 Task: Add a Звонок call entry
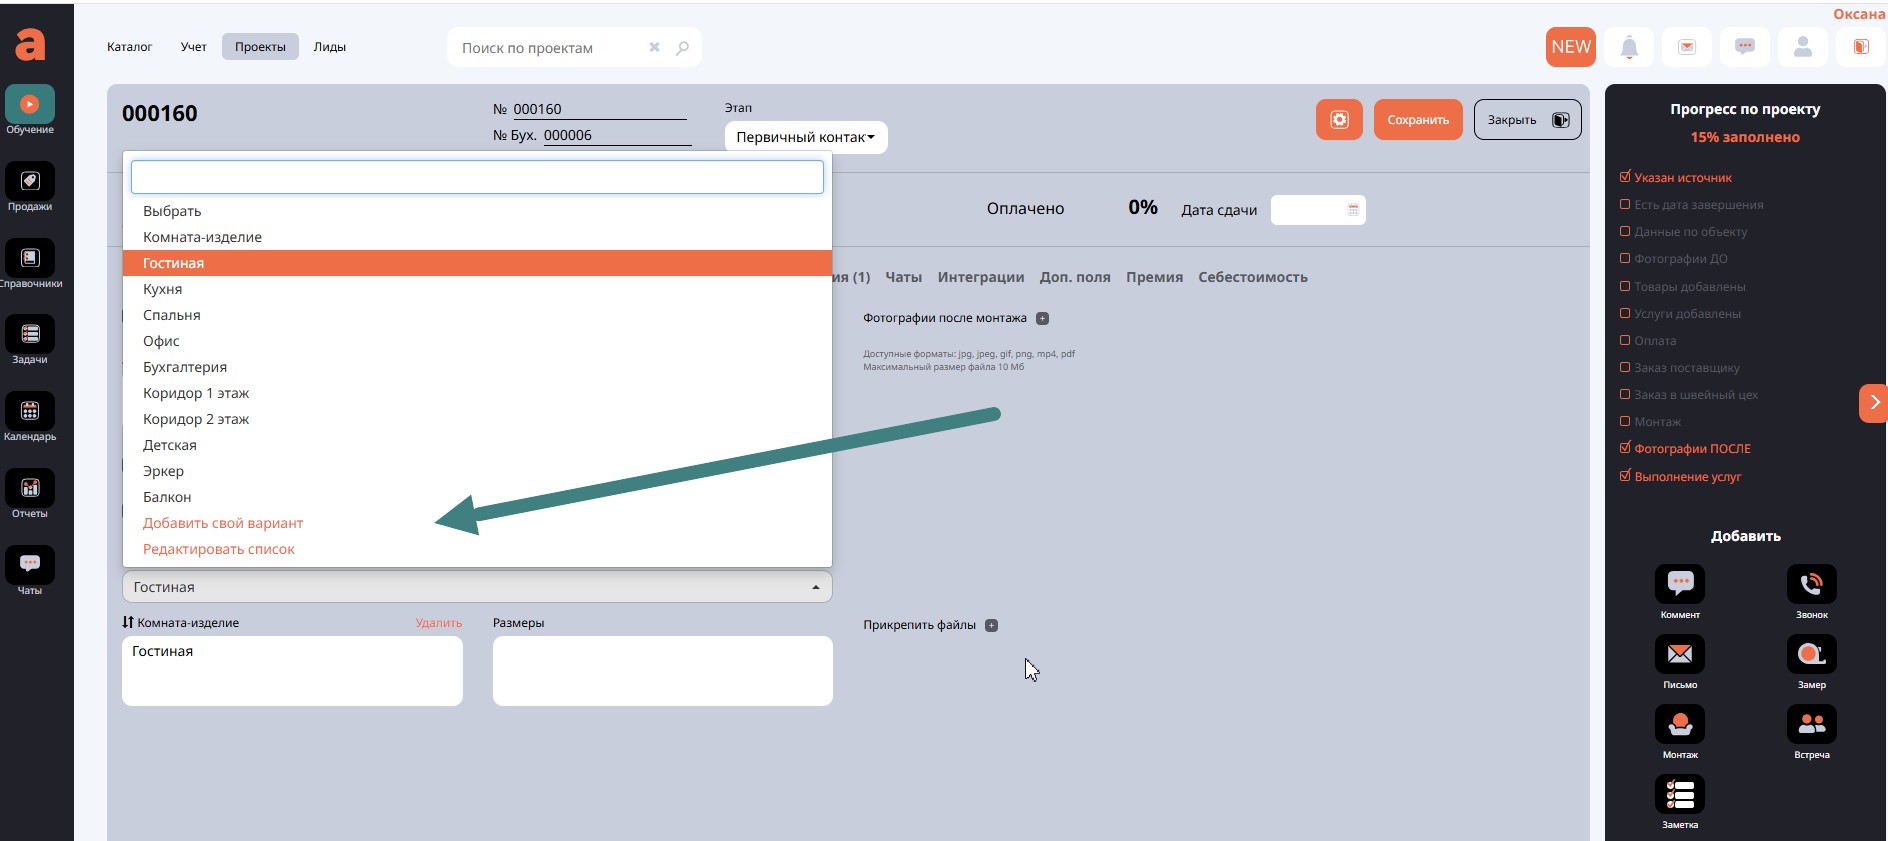click(1811, 585)
